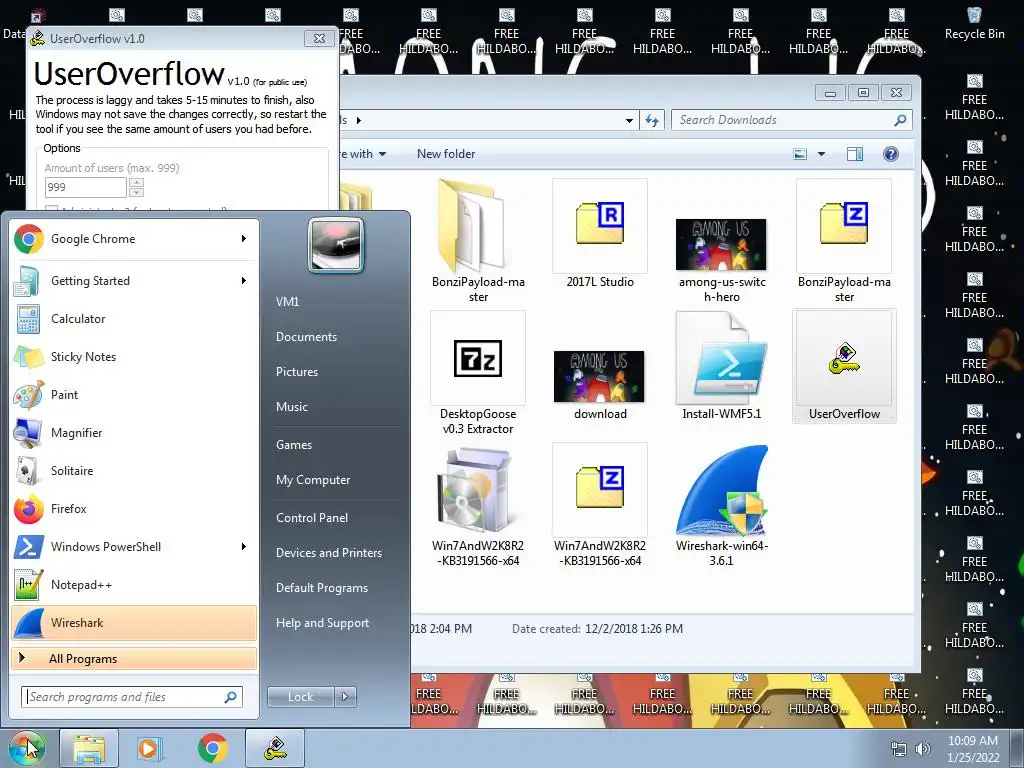1024x768 pixels.
Task: Select the BonziPayload-master folder
Action: 478,242
